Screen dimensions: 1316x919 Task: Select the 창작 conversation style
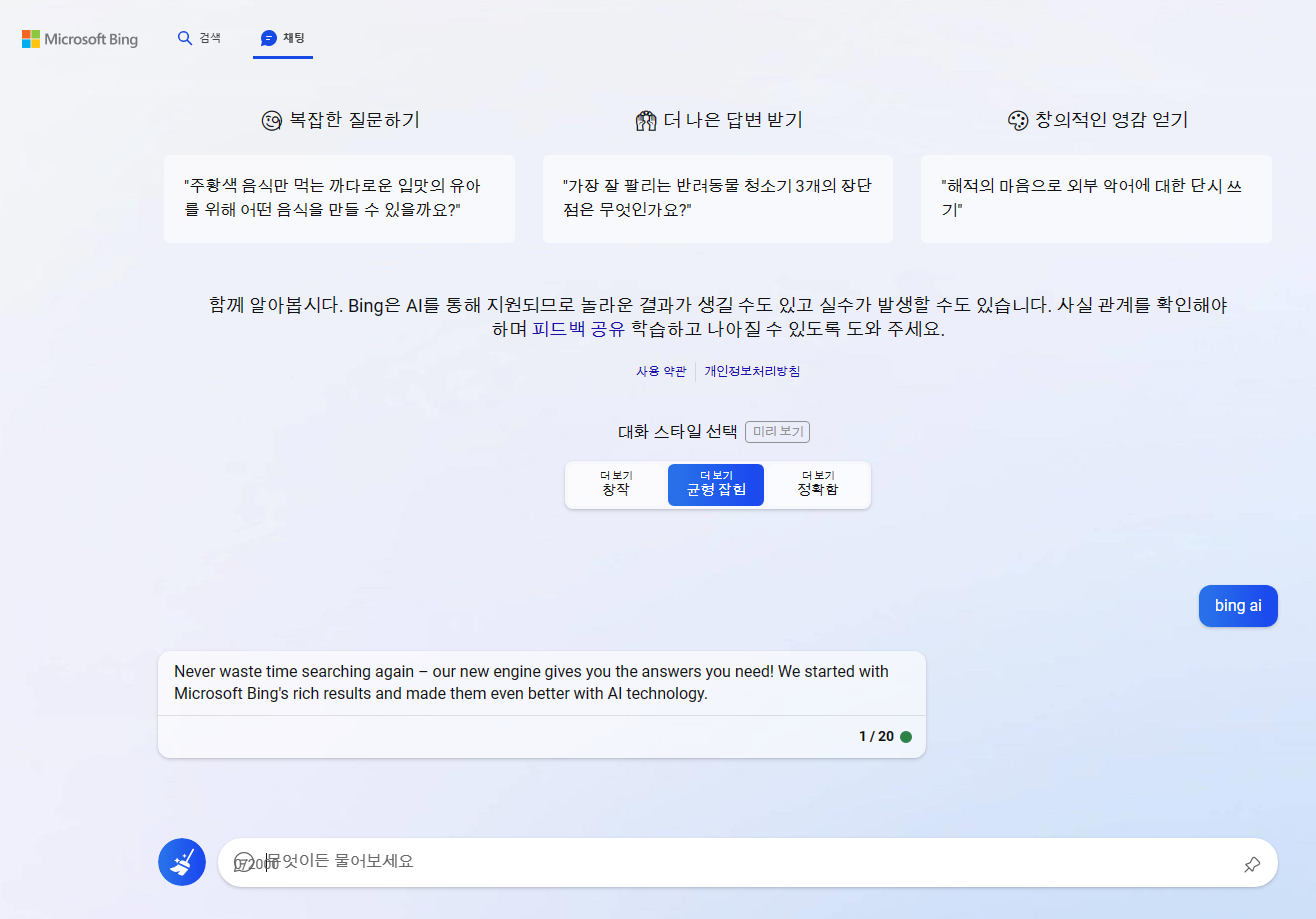tap(616, 484)
